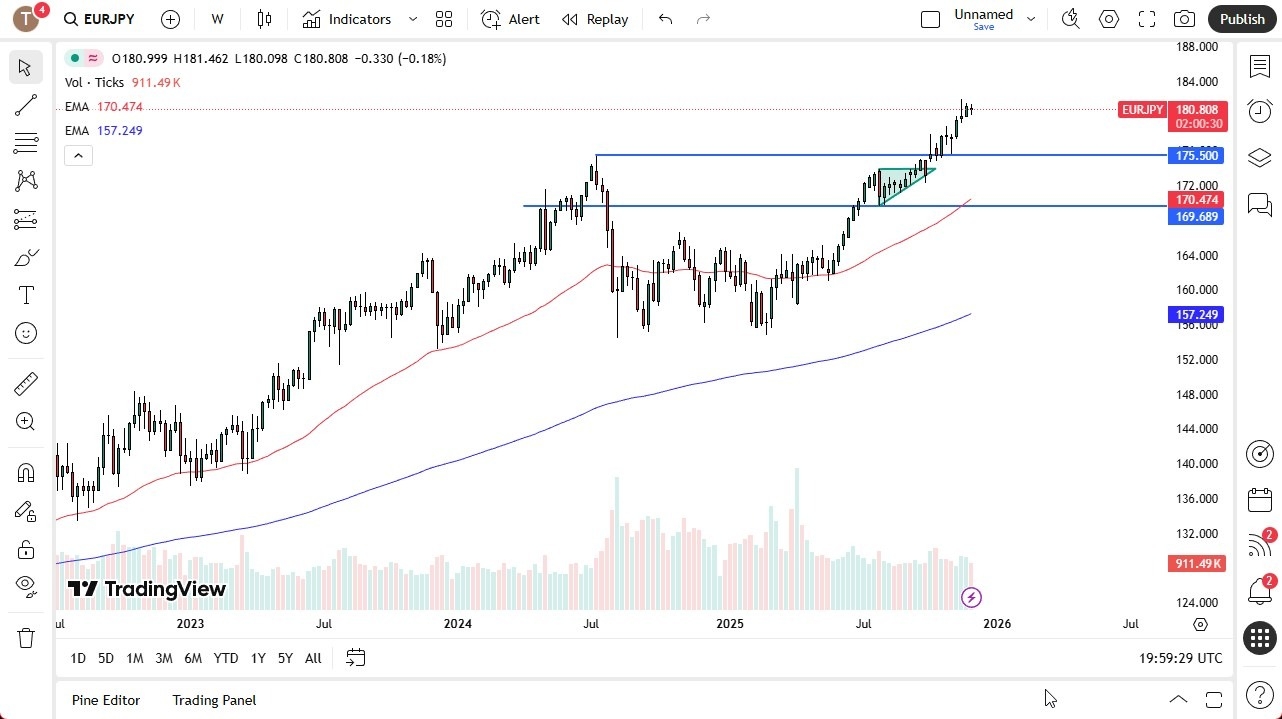Select the Text annotation tool

click(x=26, y=294)
